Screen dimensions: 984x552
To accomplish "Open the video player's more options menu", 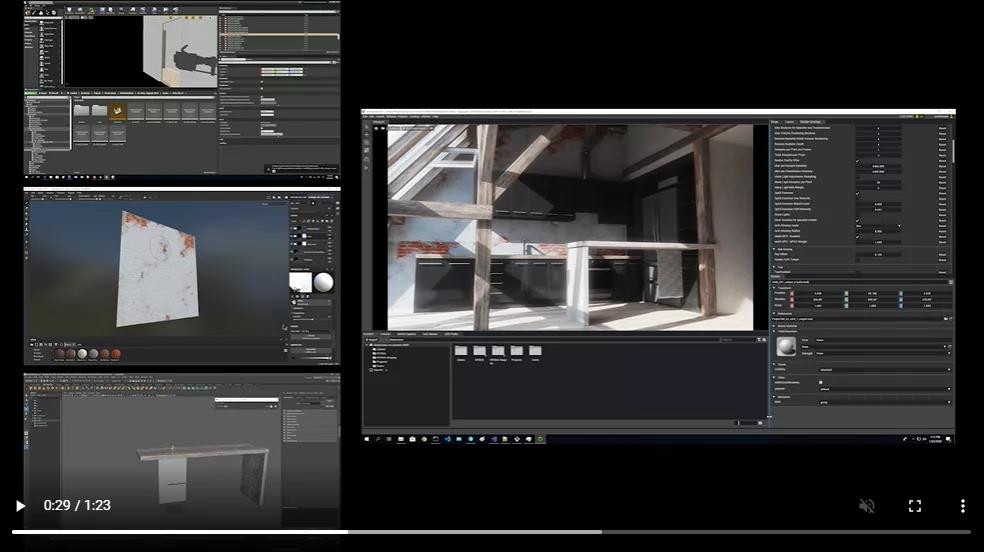I will pyautogui.click(x=963, y=506).
